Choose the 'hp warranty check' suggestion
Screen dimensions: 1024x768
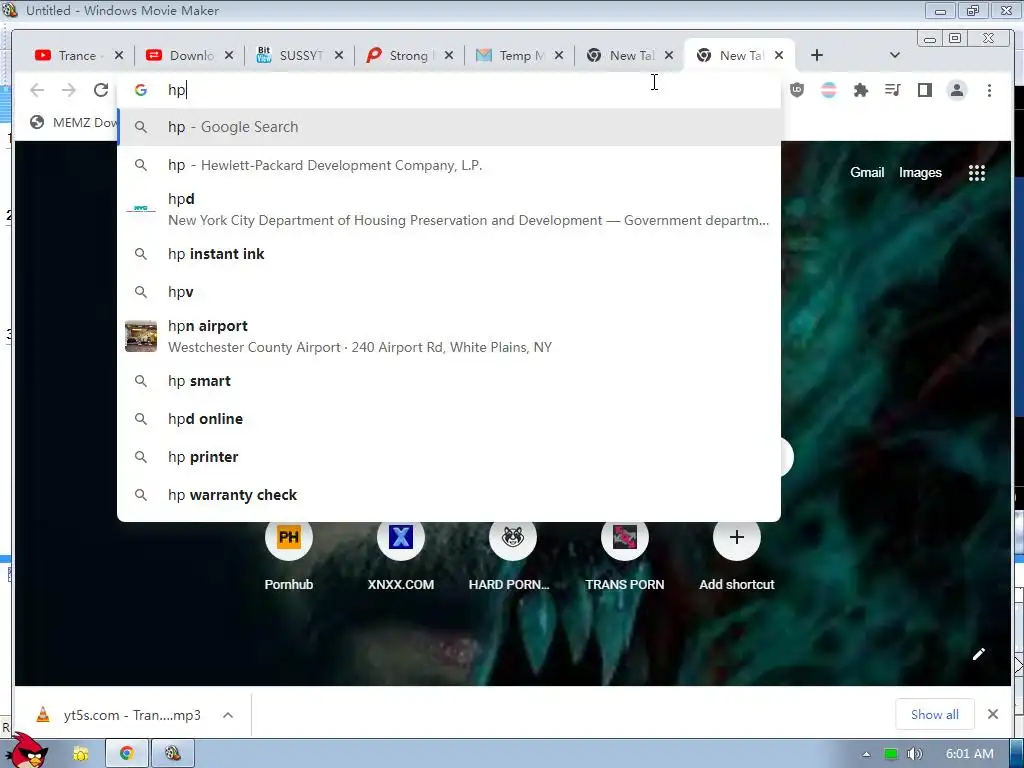click(x=449, y=495)
